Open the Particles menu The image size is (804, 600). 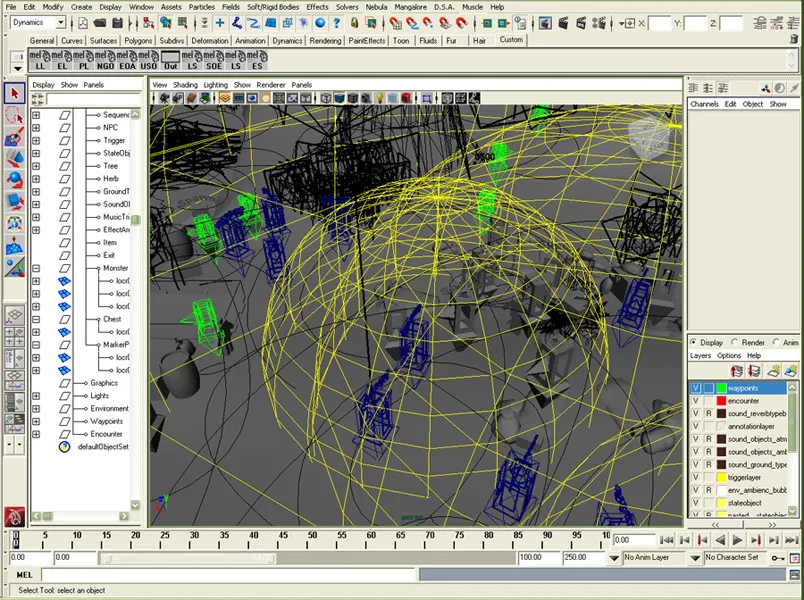coord(201,6)
